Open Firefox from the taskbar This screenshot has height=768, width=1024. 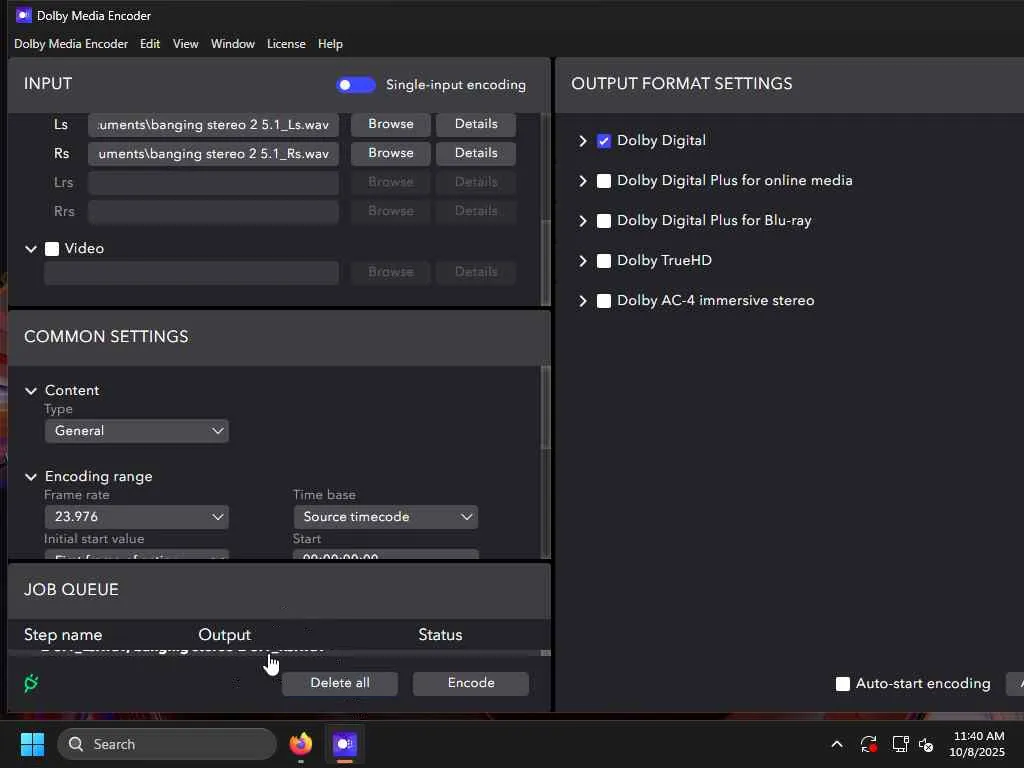(x=301, y=744)
